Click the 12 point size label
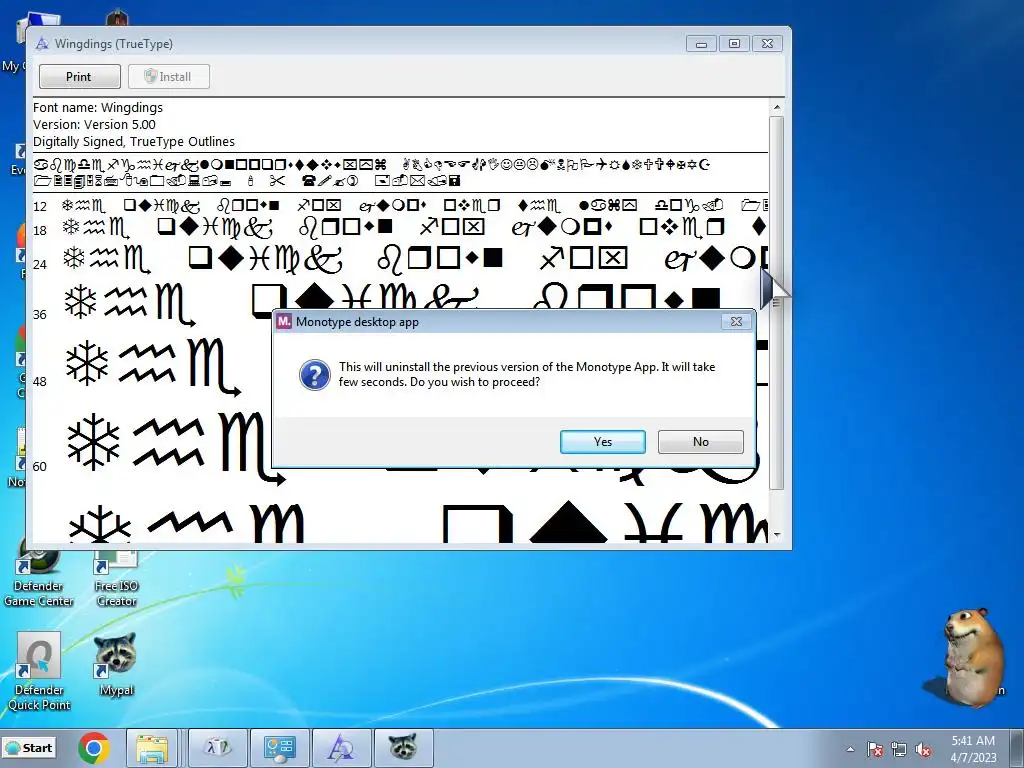1024x768 pixels. 40,207
